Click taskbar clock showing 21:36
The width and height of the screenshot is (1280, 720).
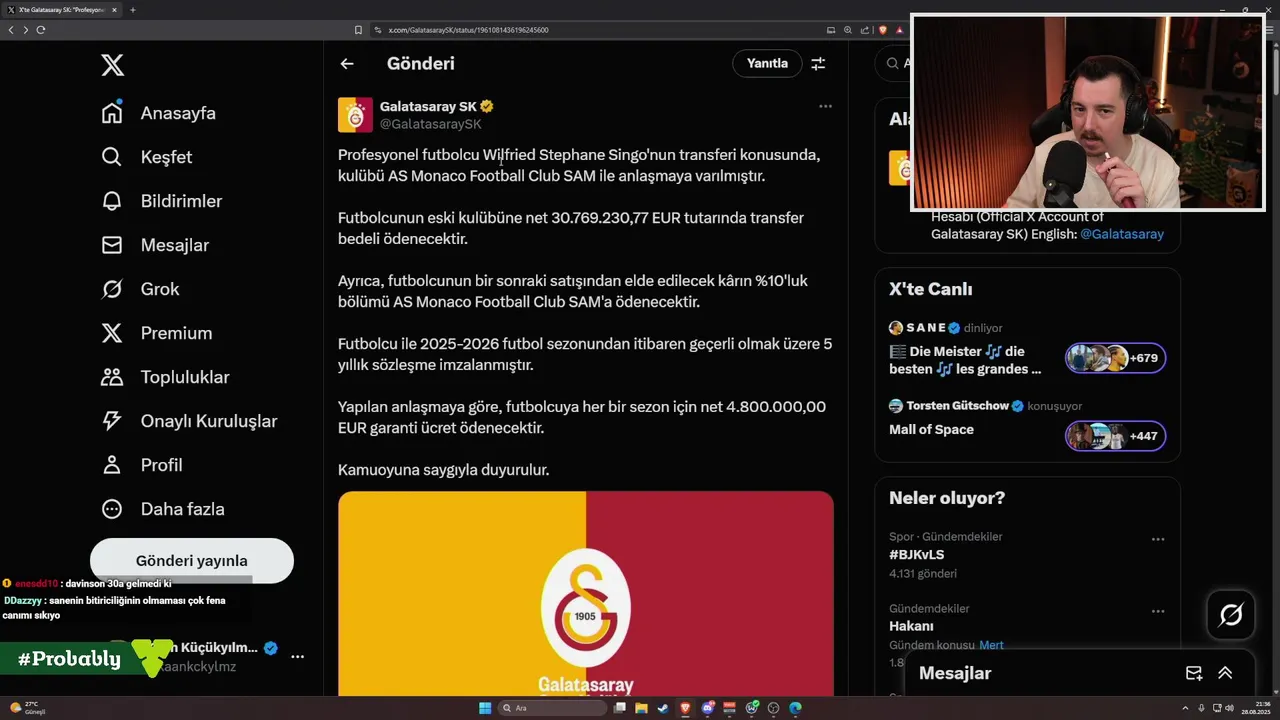(1254, 708)
